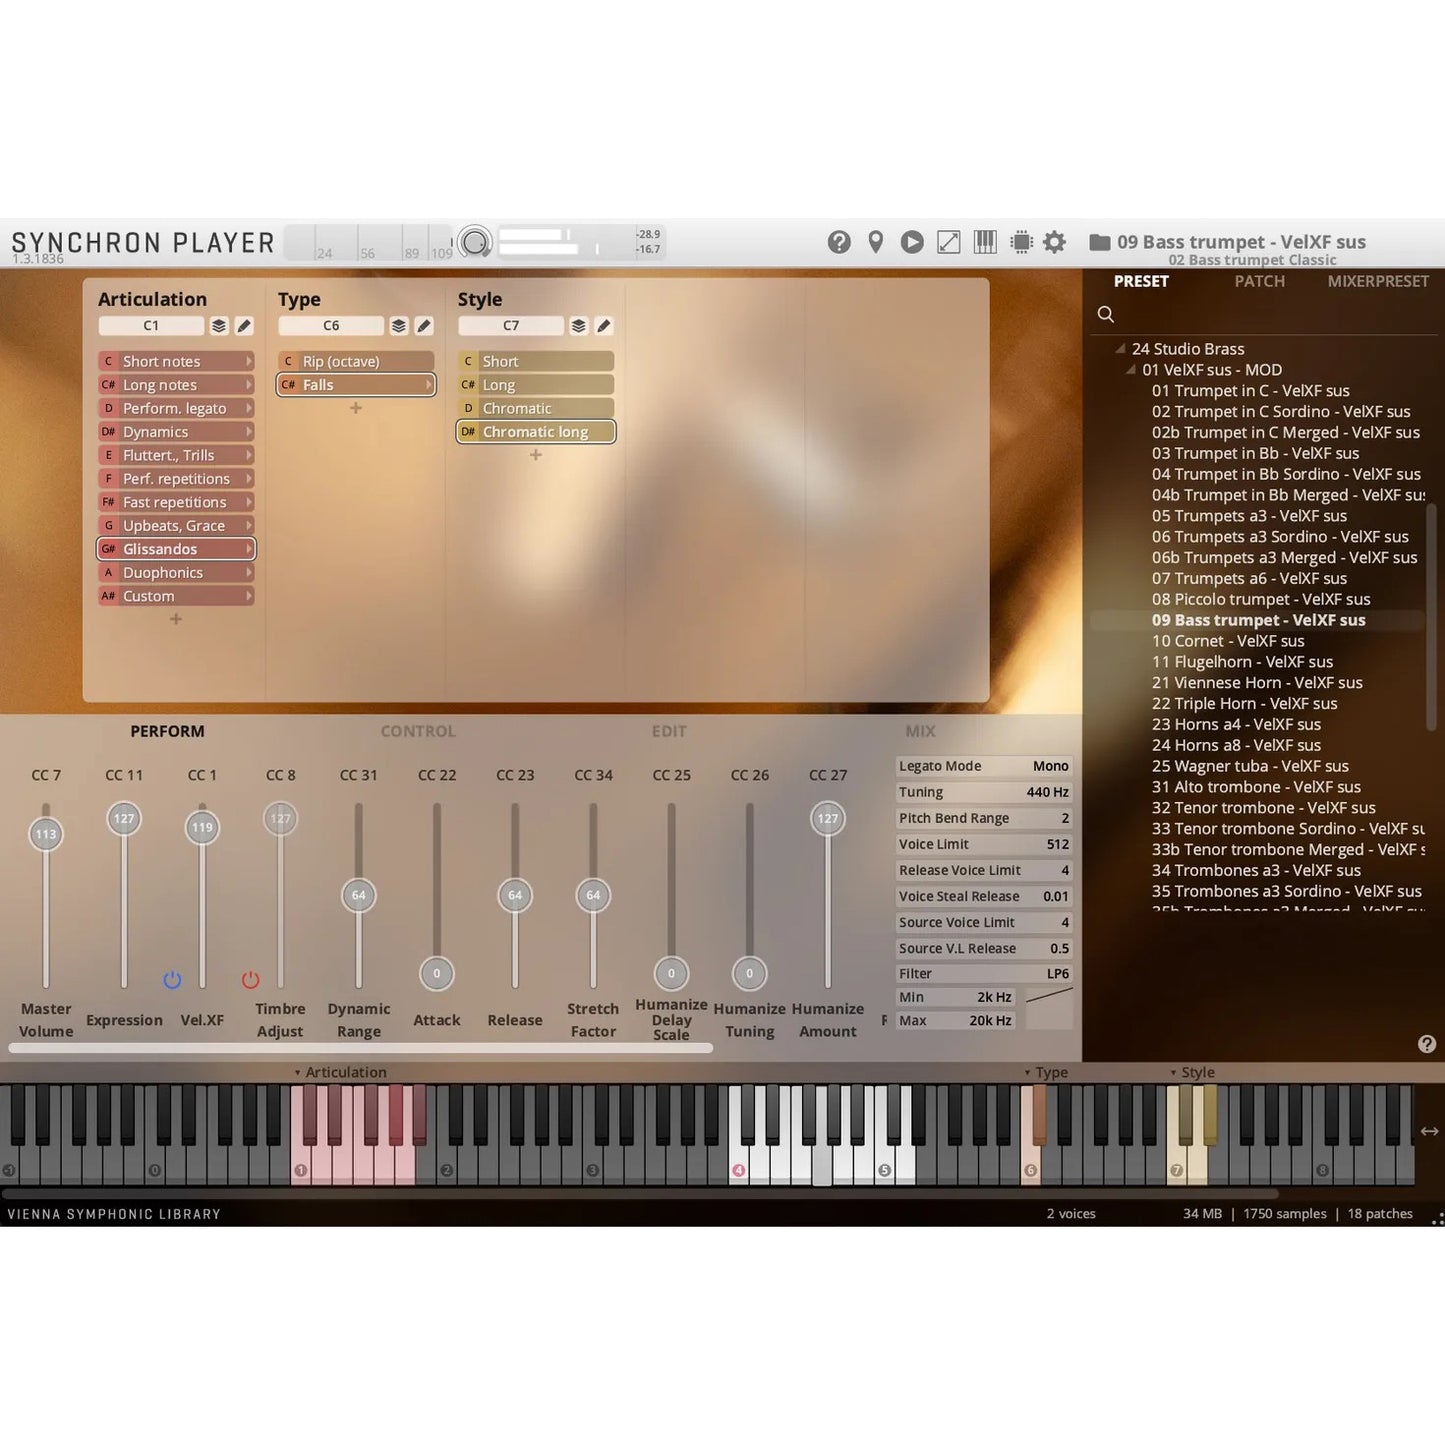1445x1445 pixels.
Task: Click the add button below the Type column
Action: pos(355,407)
